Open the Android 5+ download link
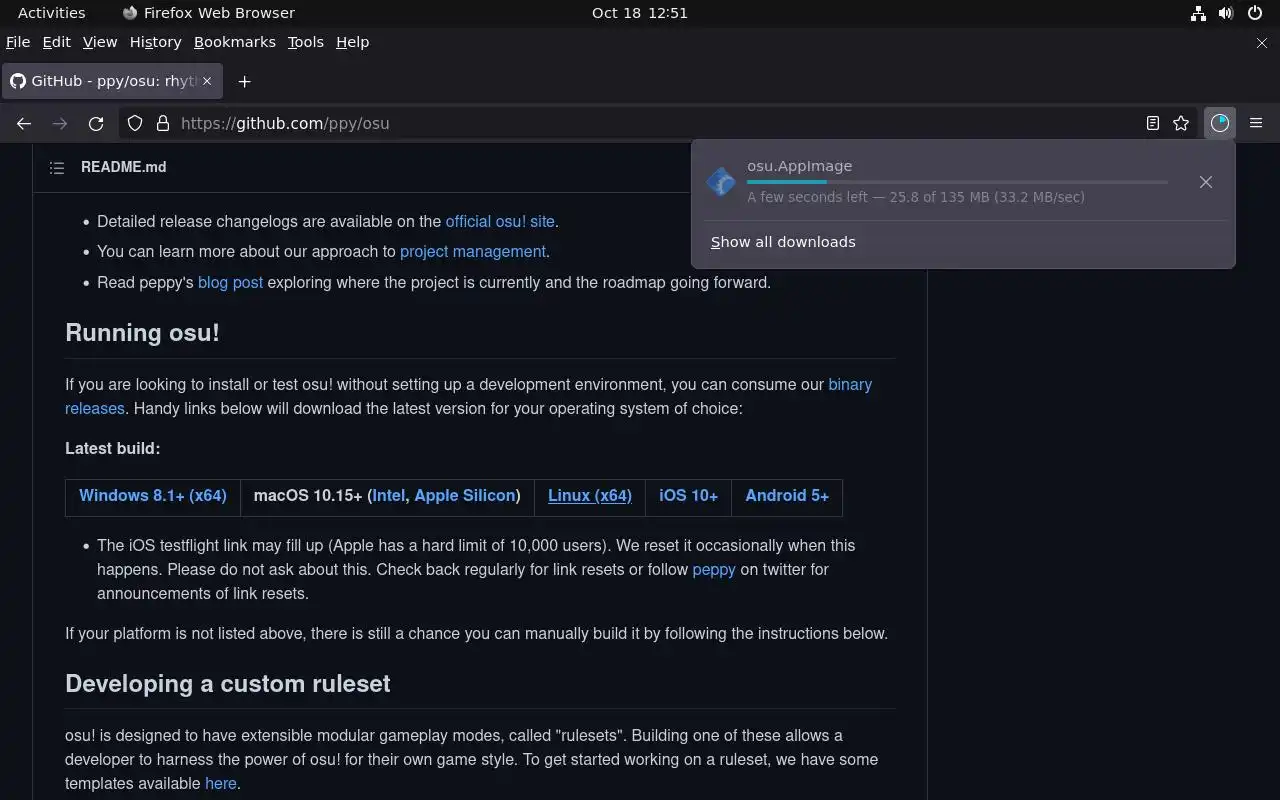 click(x=787, y=495)
